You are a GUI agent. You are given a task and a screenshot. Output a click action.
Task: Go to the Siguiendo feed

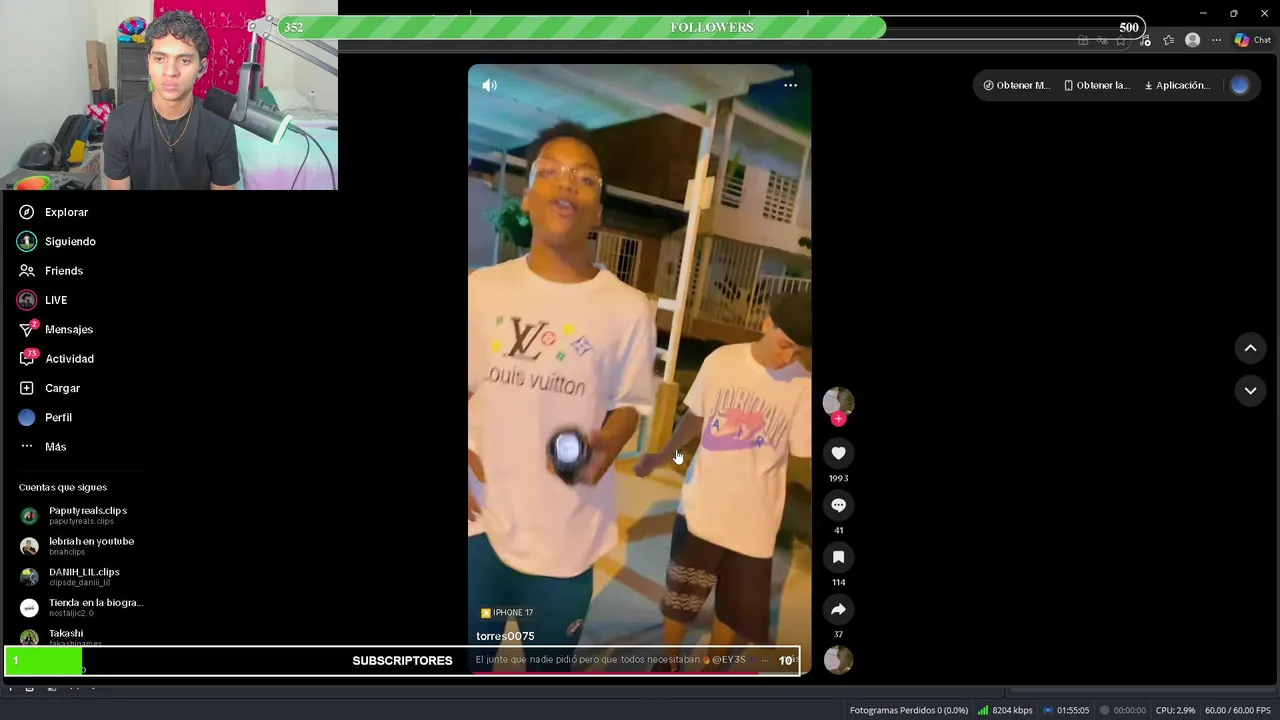click(x=57, y=241)
